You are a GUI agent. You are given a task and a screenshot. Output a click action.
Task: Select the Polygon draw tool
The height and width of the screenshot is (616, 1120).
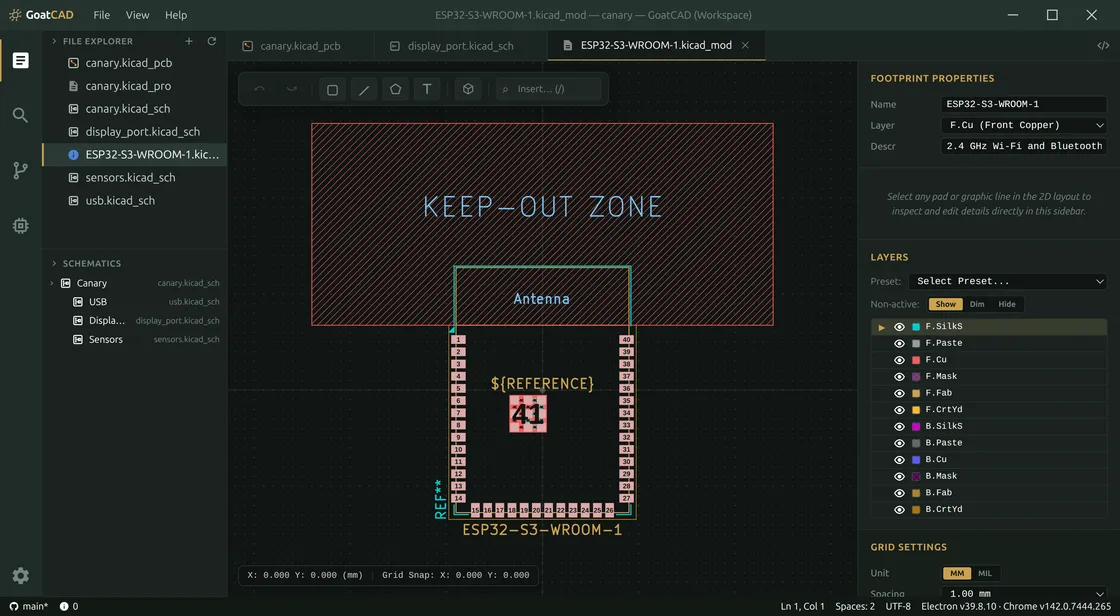point(395,89)
